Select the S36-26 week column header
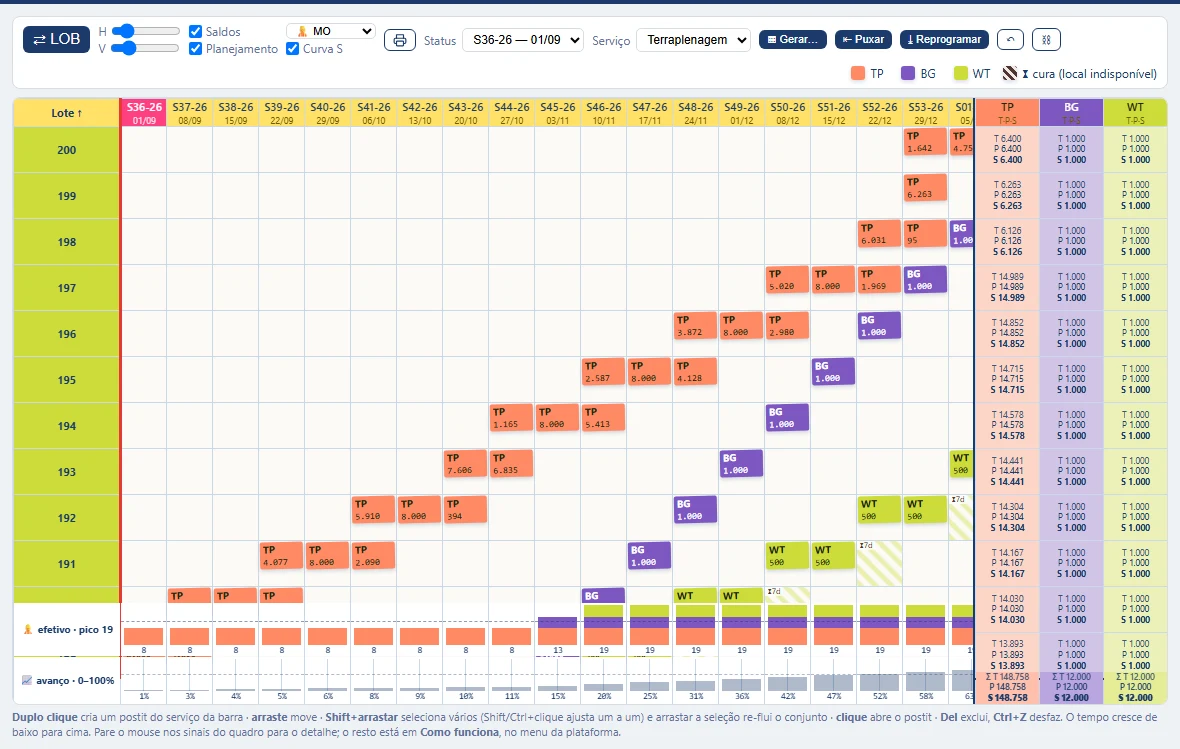1180x749 pixels. coord(144,113)
